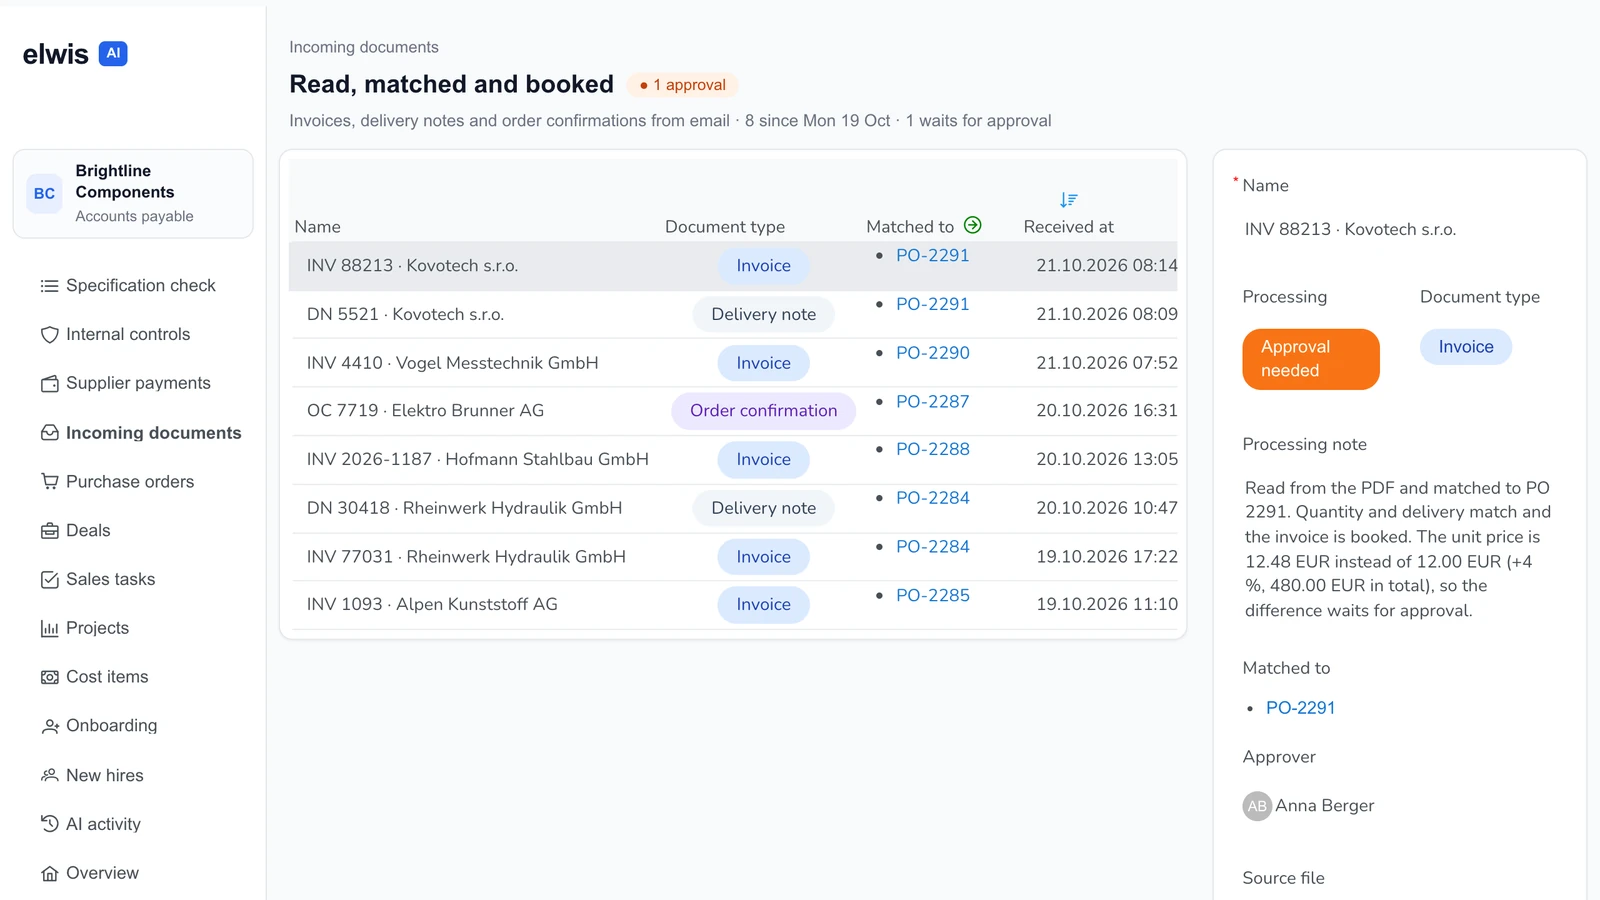Click the Purchase orders cart icon
This screenshot has width=1600, height=900.
(49, 482)
